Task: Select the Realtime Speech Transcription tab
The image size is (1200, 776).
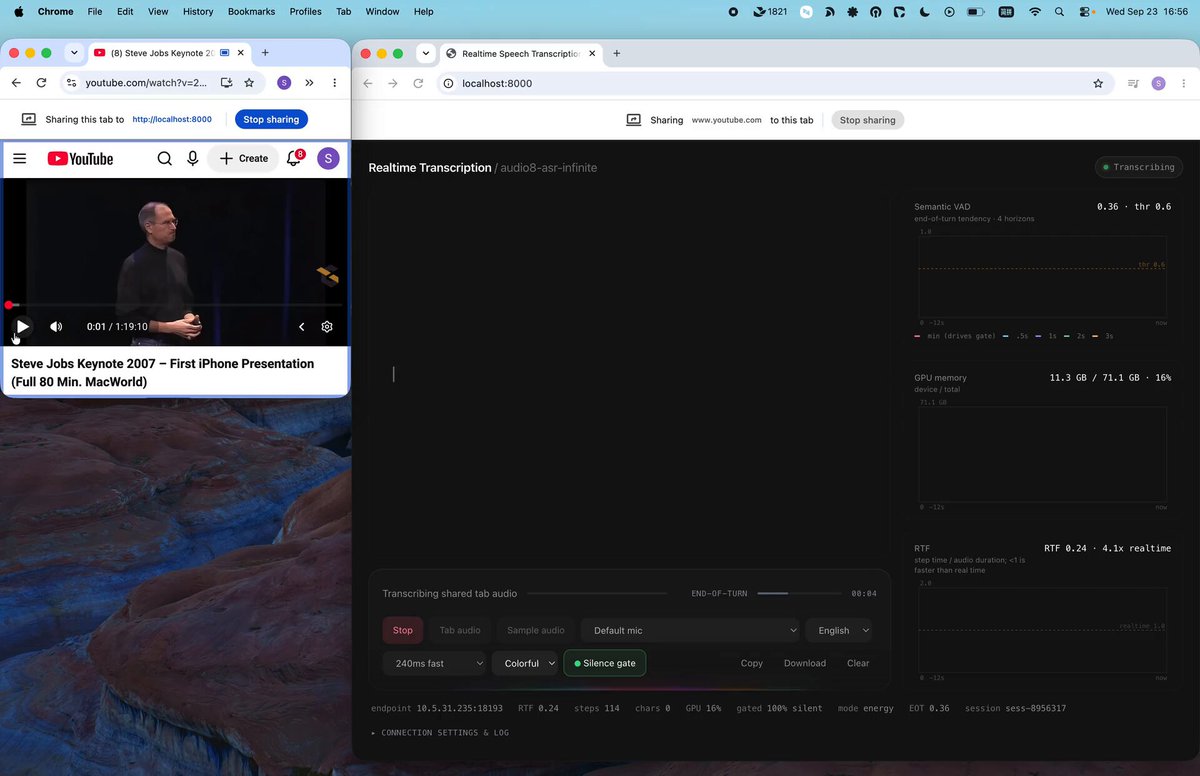Action: (520, 53)
